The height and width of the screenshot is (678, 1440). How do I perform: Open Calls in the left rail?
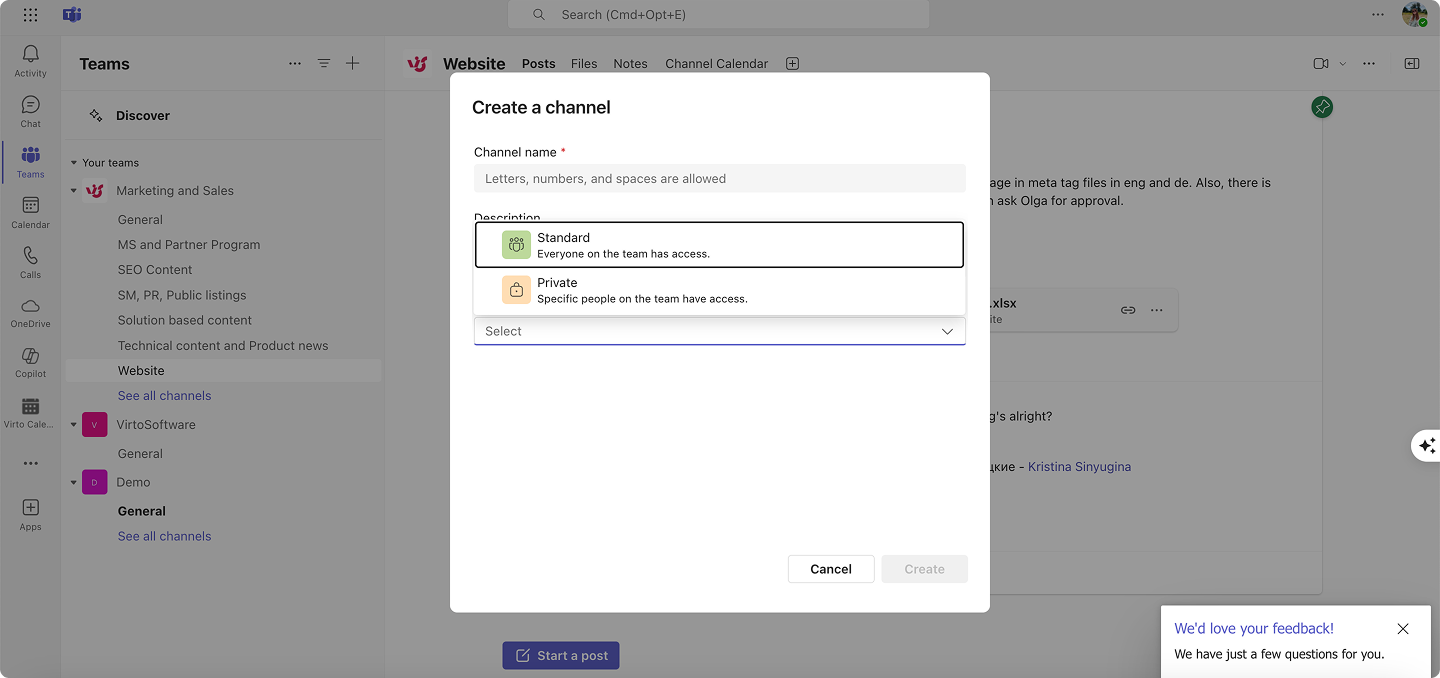tap(30, 261)
